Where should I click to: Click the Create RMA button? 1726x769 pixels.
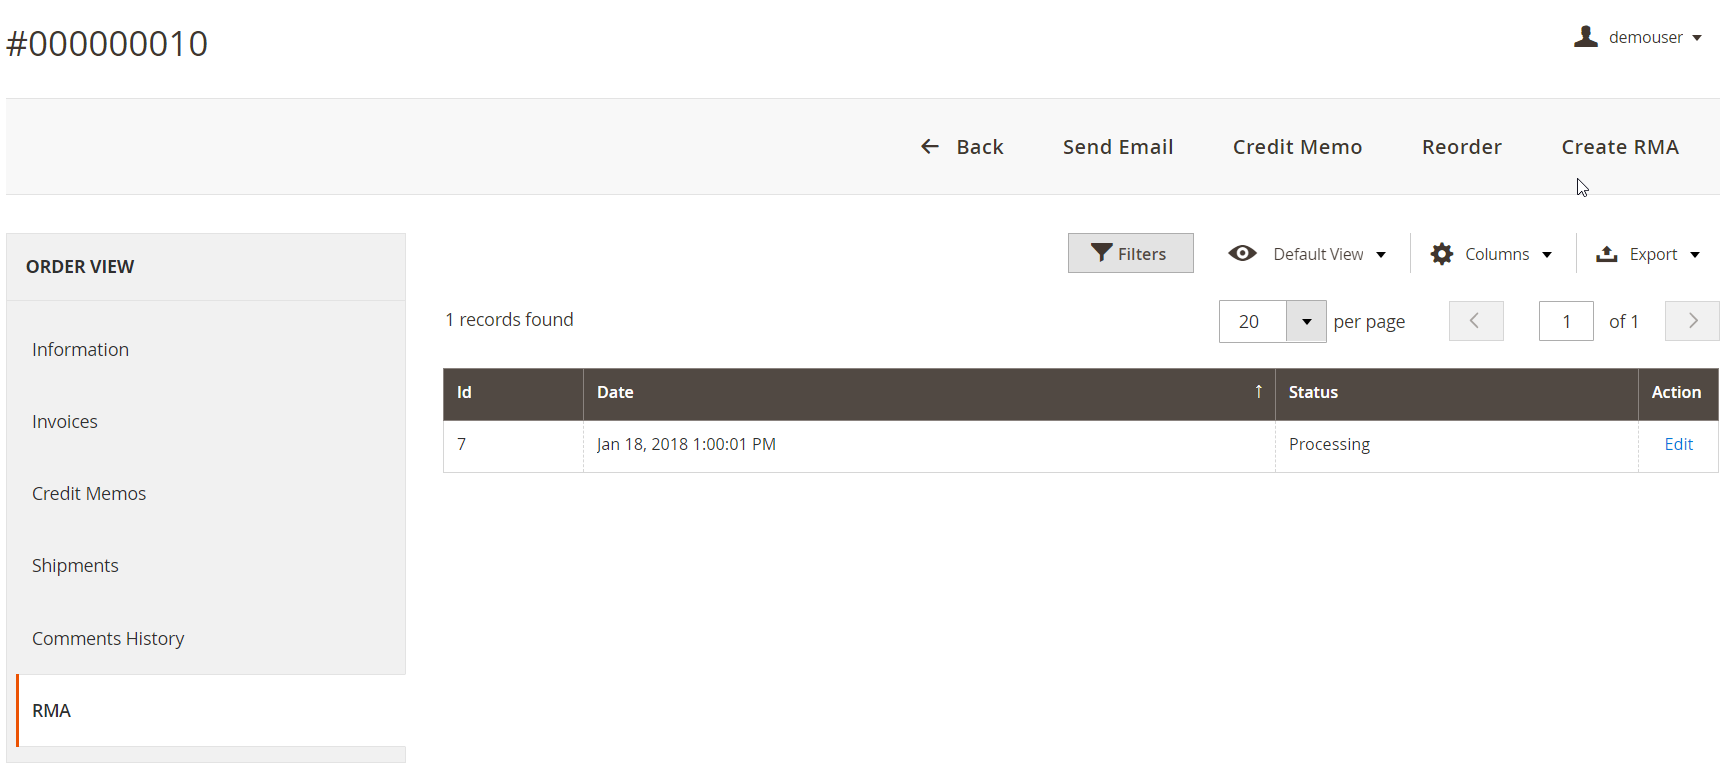pyautogui.click(x=1620, y=147)
